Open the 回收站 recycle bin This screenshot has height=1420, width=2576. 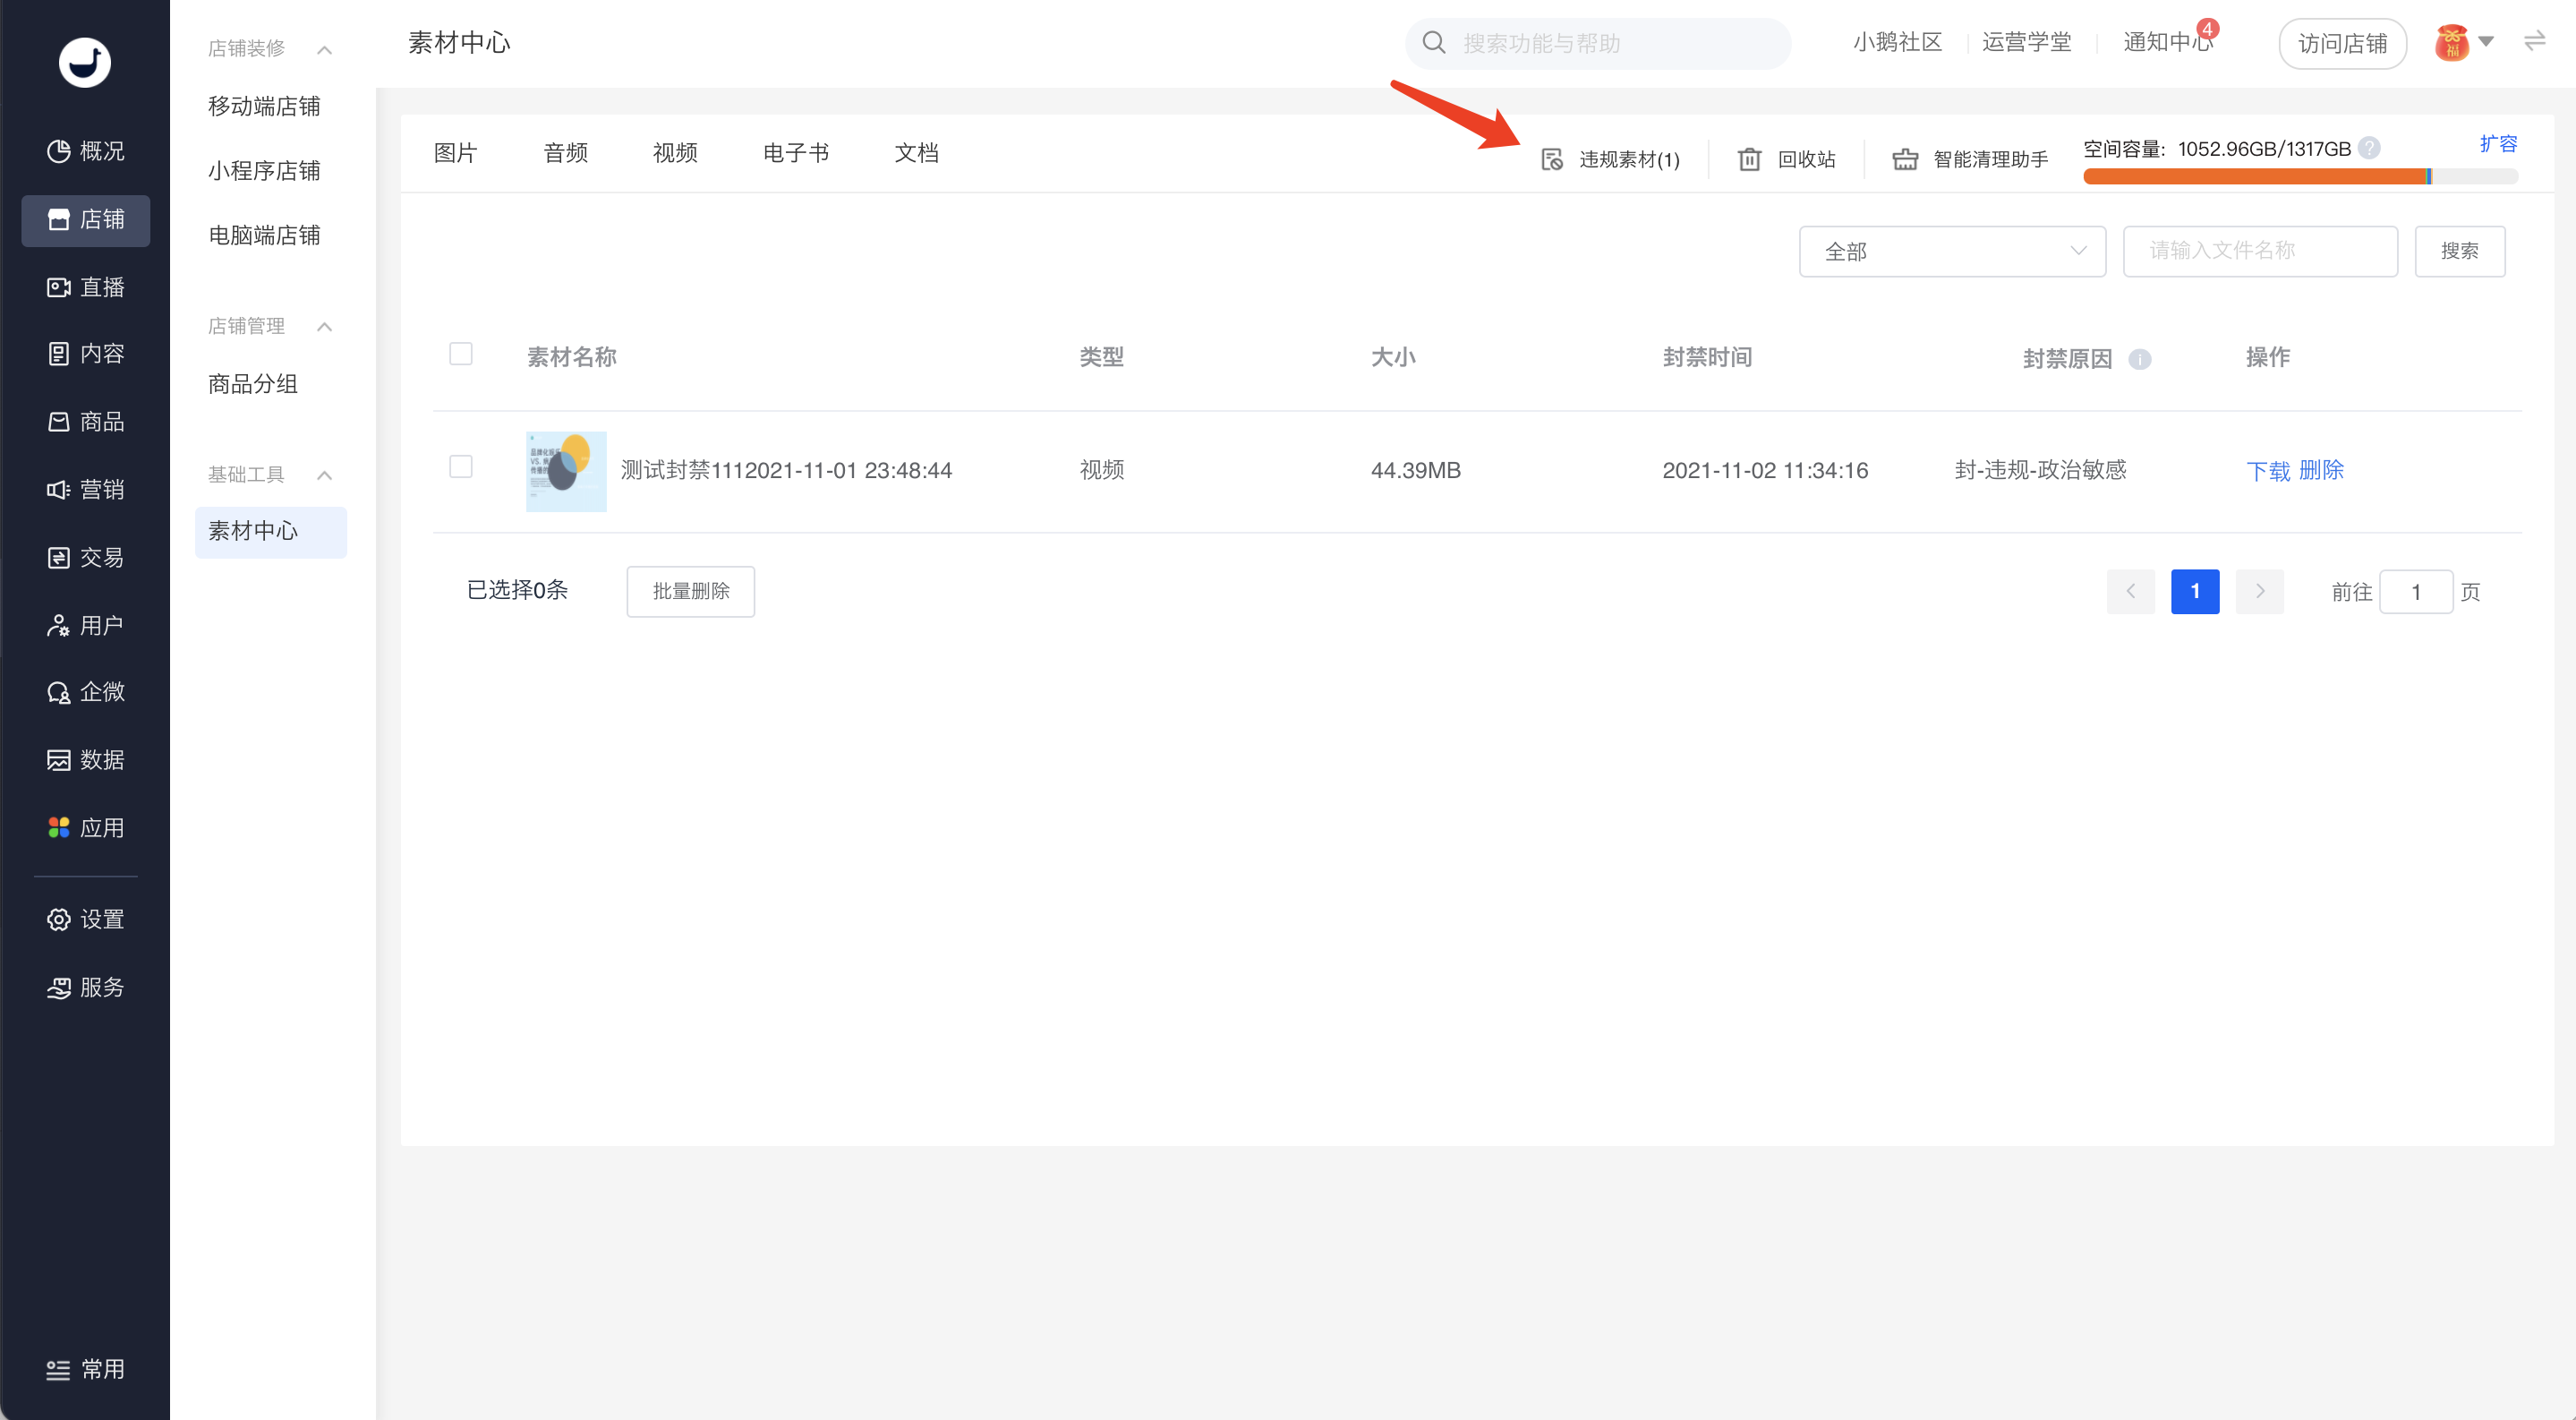pyautogui.click(x=1786, y=159)
